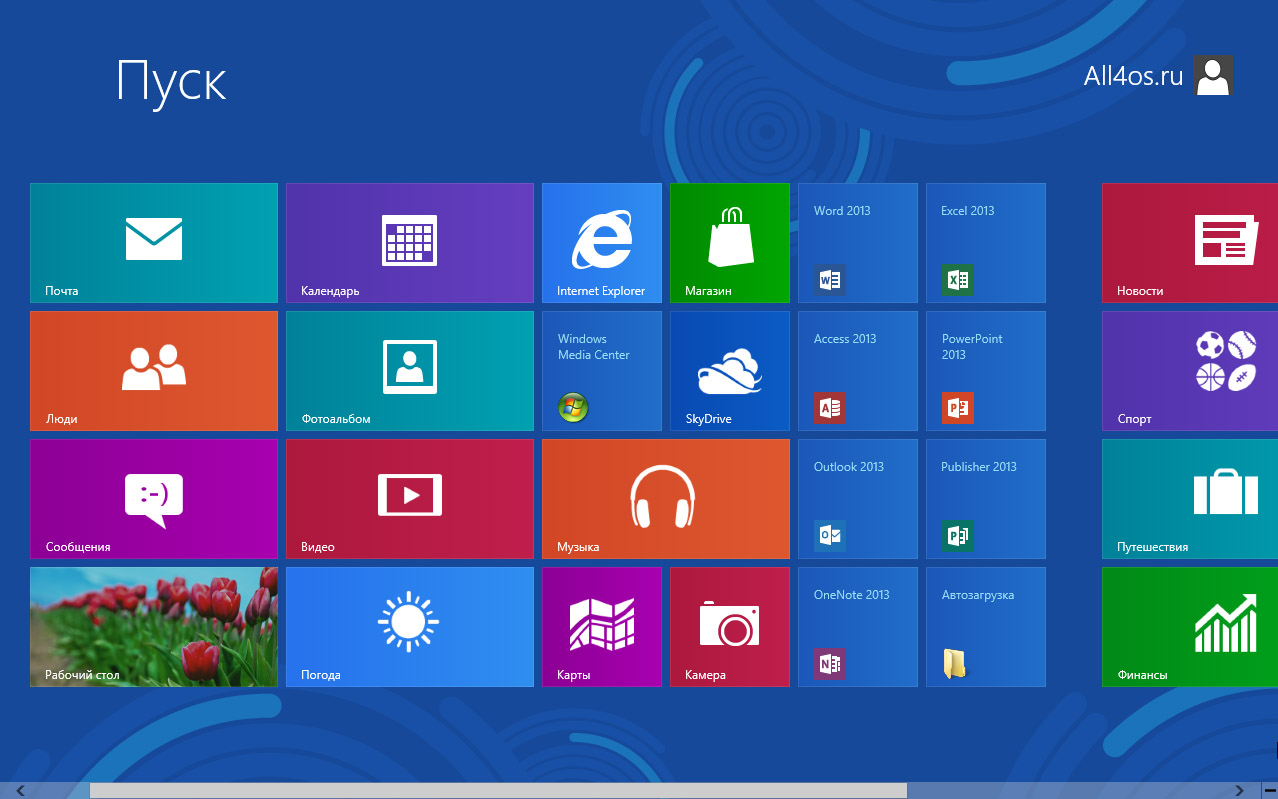Launch Access 2013 tile
1278x799 pixels.
tap(858, 371)
